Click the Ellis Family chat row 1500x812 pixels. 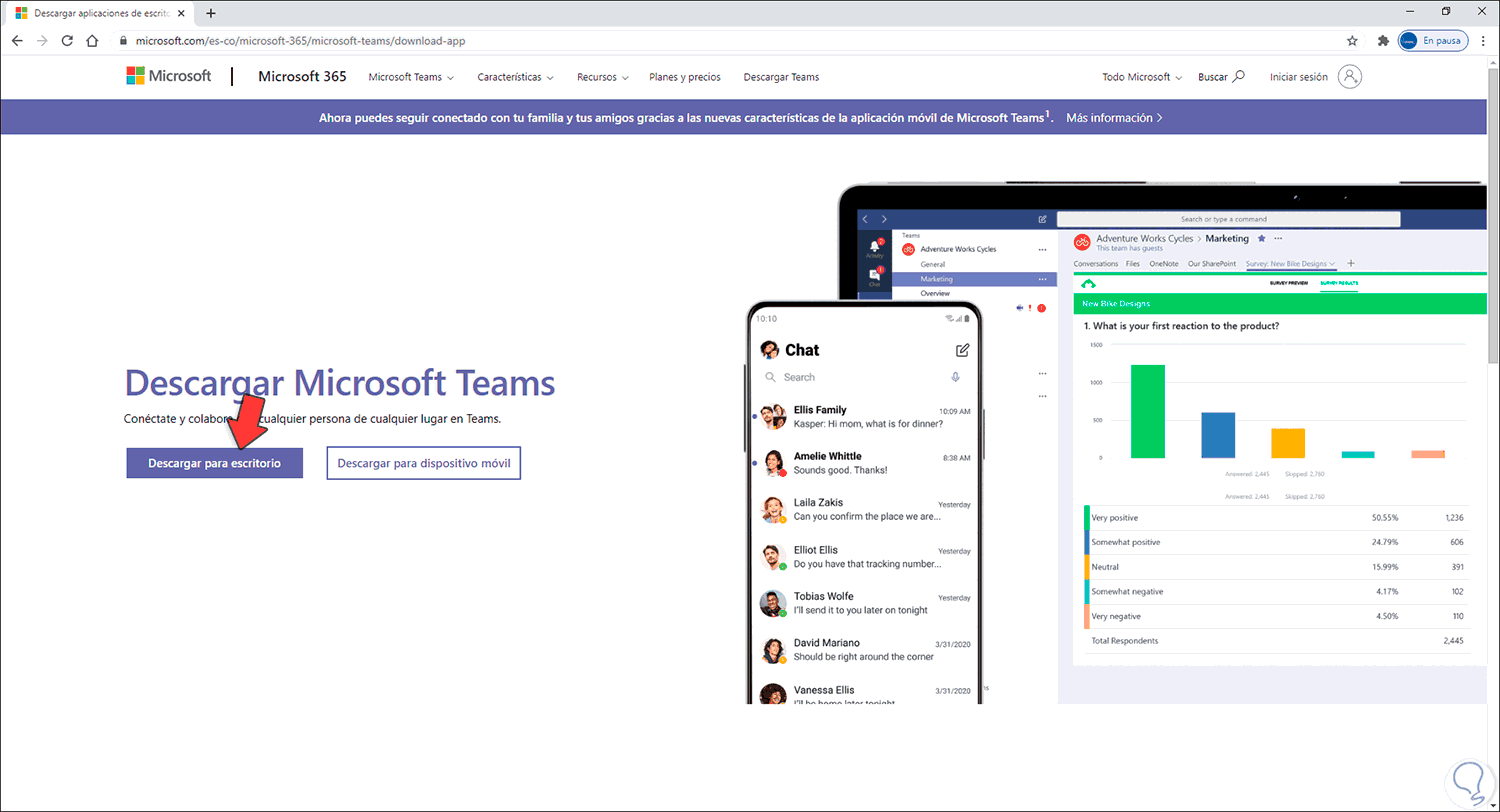tap(864, 417)
